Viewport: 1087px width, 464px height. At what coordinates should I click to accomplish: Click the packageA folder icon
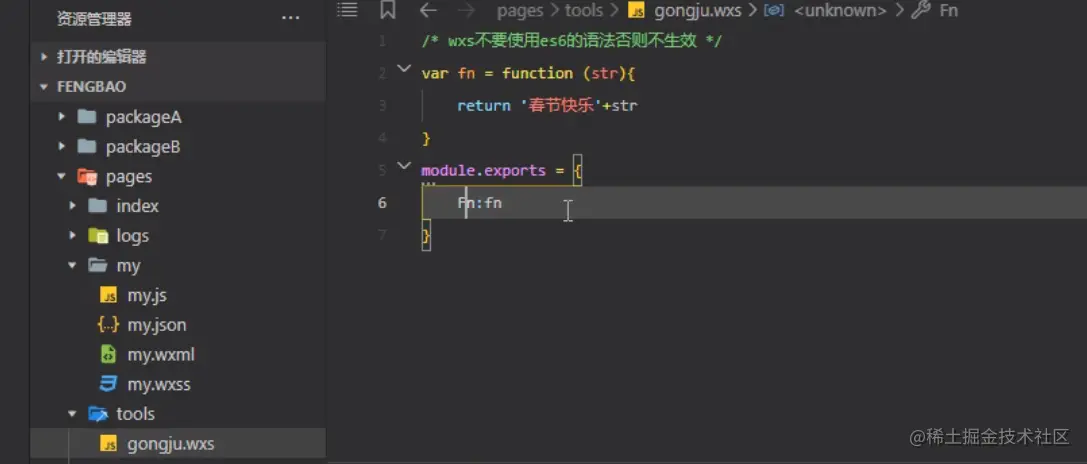point(87,117)
